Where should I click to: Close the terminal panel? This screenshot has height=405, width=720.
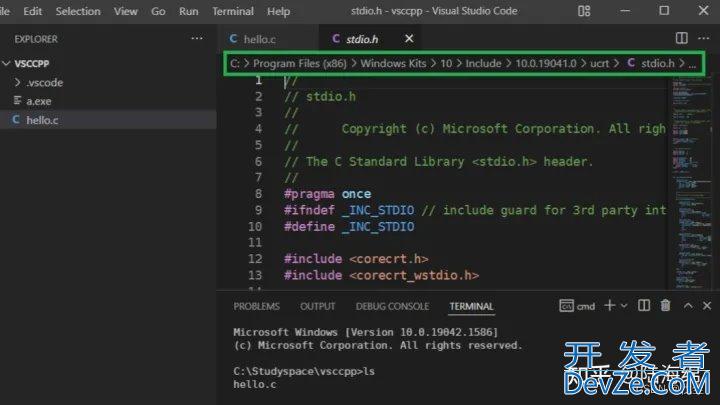(707, 305)
